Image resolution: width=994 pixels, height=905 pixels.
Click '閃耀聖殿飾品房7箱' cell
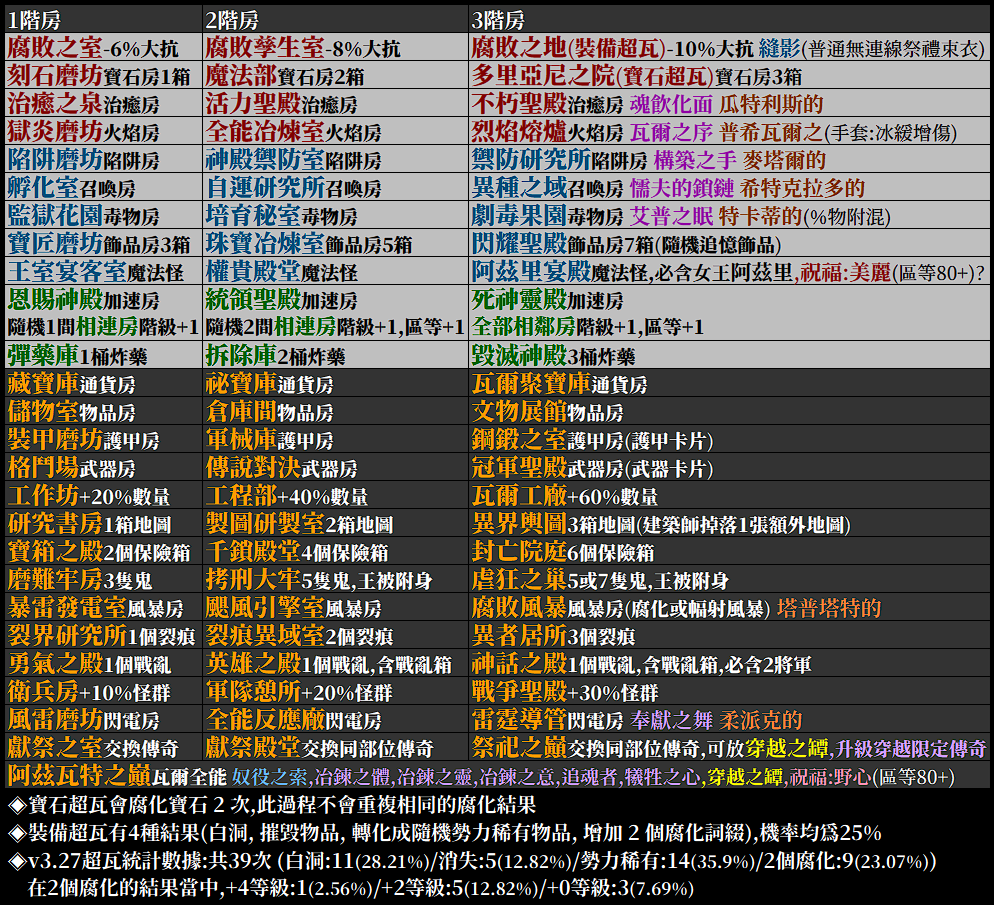(x=729, y=243)
